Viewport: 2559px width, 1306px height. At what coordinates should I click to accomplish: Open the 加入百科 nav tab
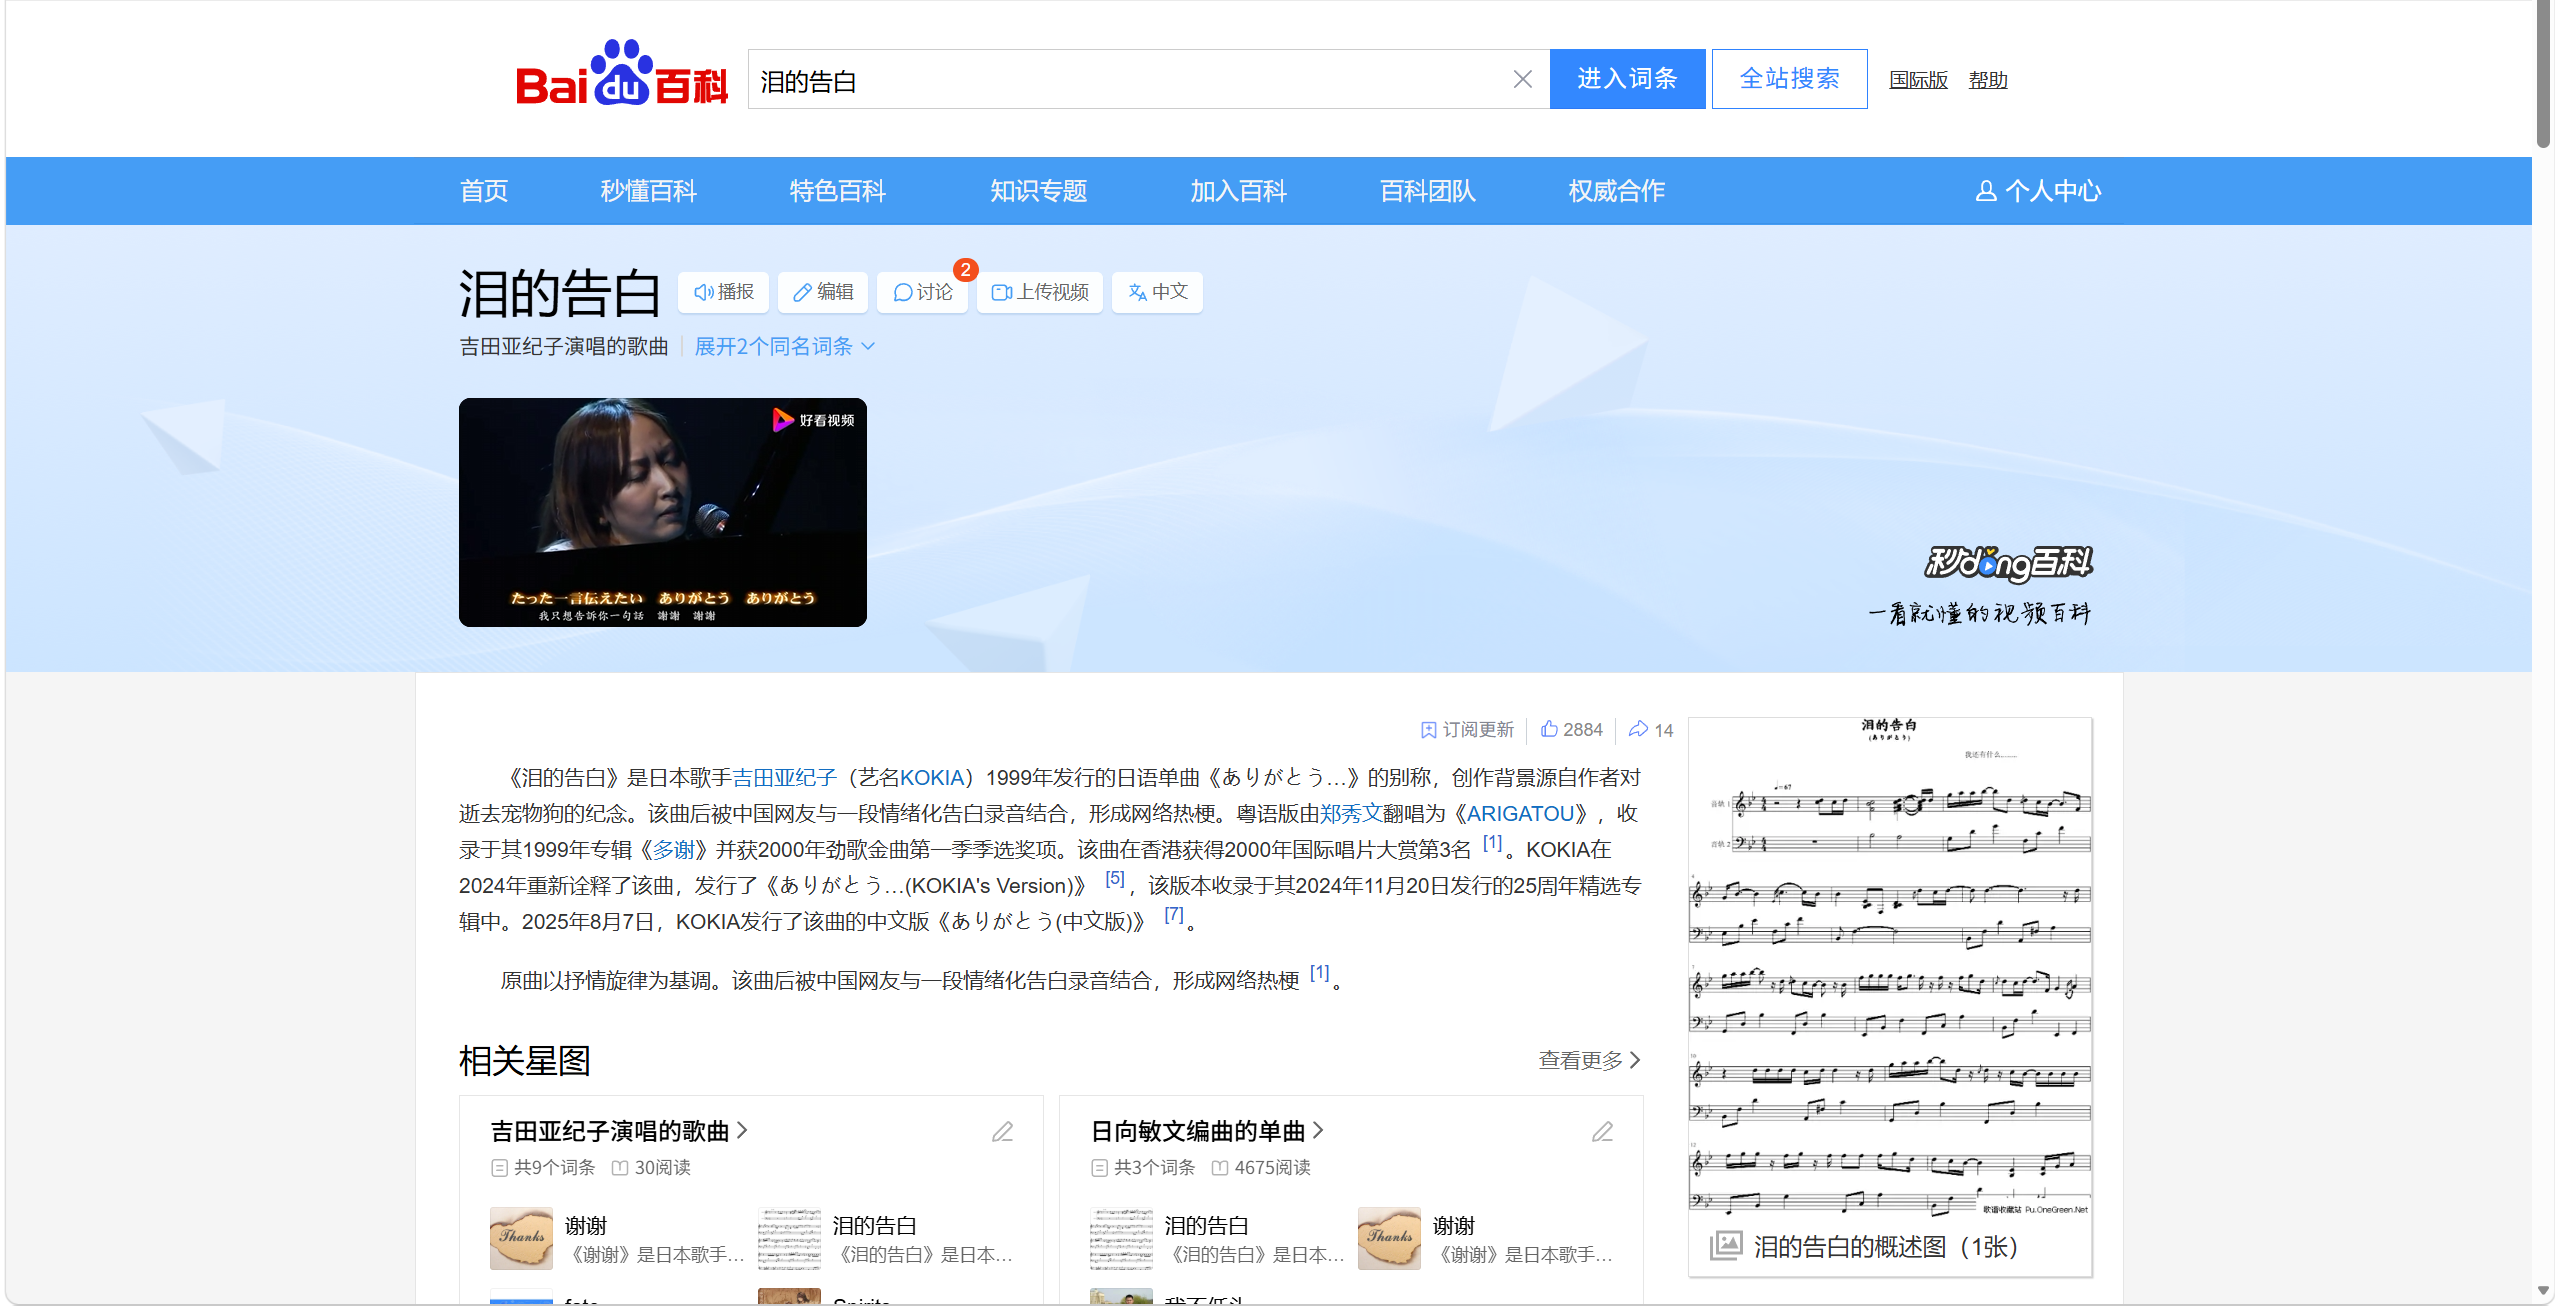(x=1239, y=191)
